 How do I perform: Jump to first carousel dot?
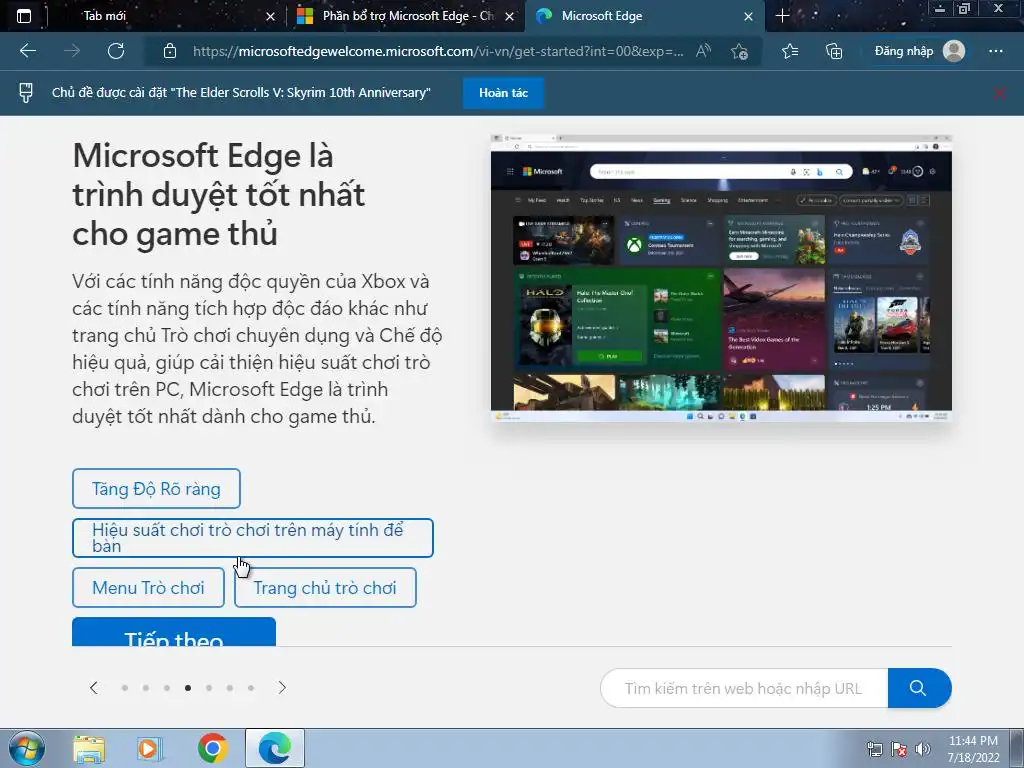point(125,688)
